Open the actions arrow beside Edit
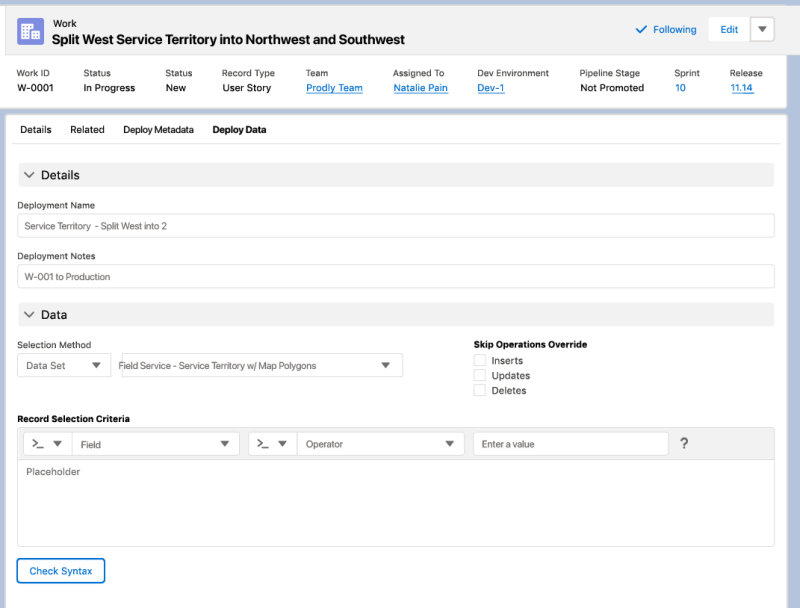The width and height of the screenshot is (800, 608). 762,29
